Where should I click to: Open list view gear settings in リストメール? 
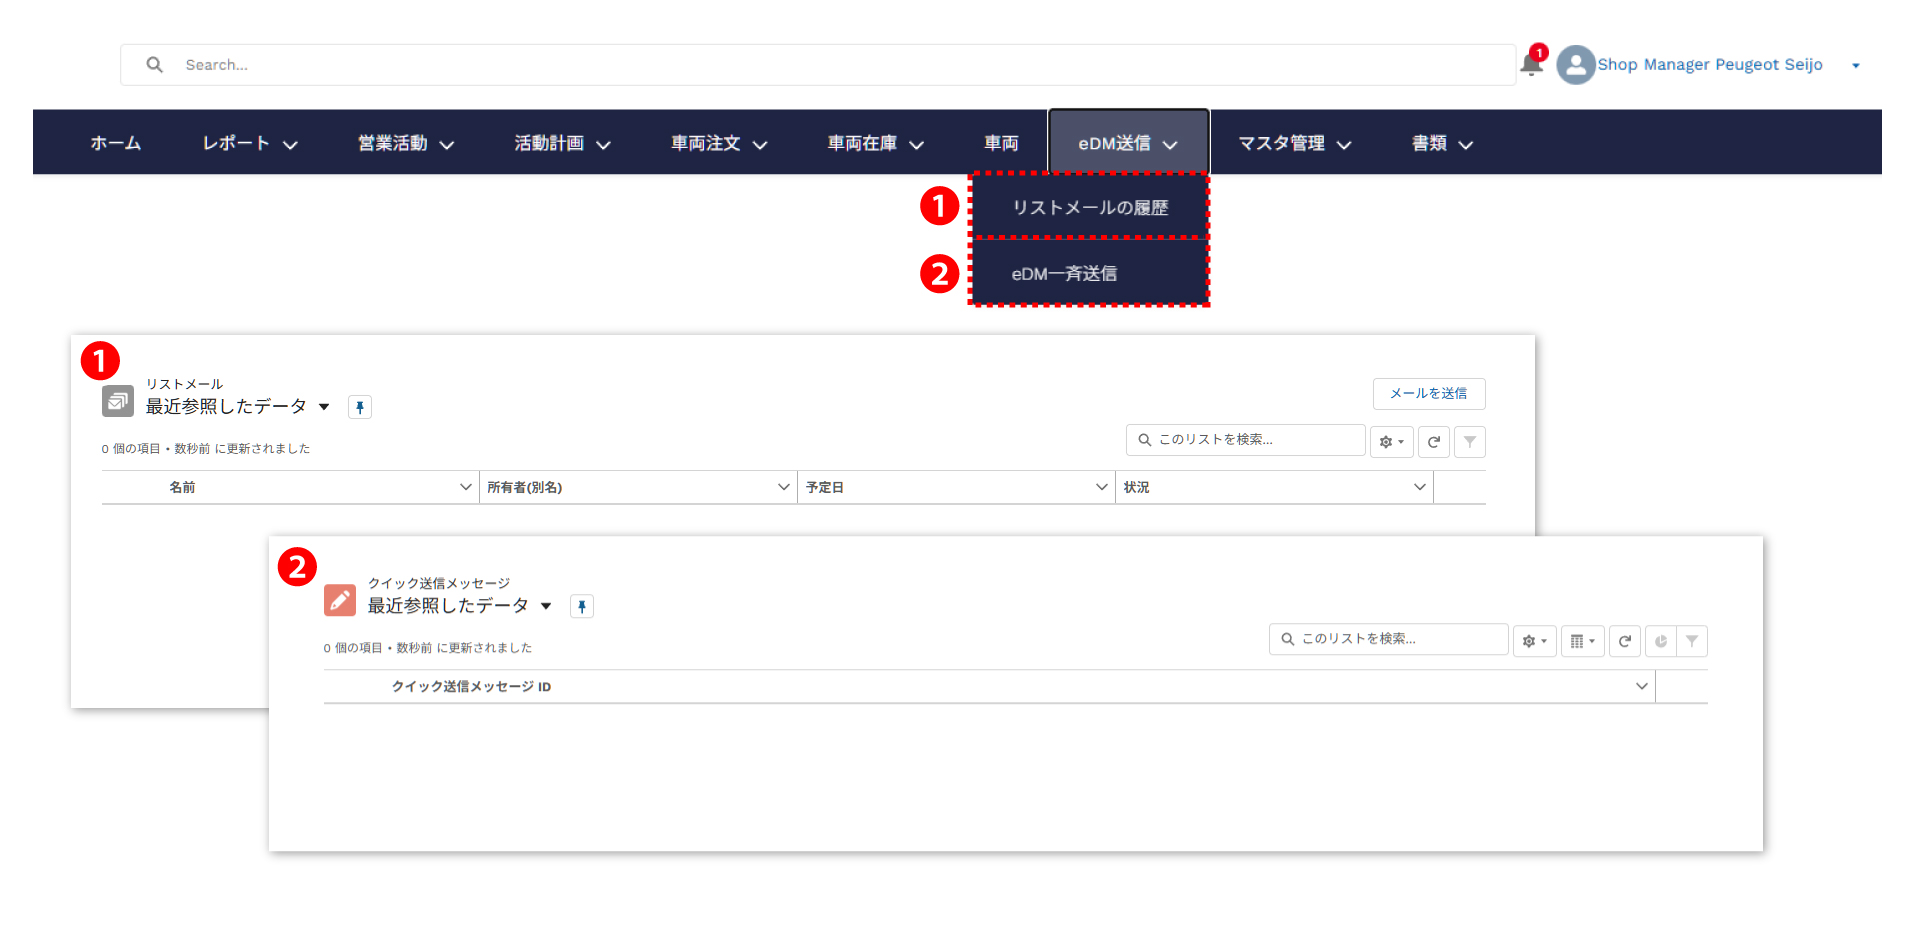tap(1391, 442)
